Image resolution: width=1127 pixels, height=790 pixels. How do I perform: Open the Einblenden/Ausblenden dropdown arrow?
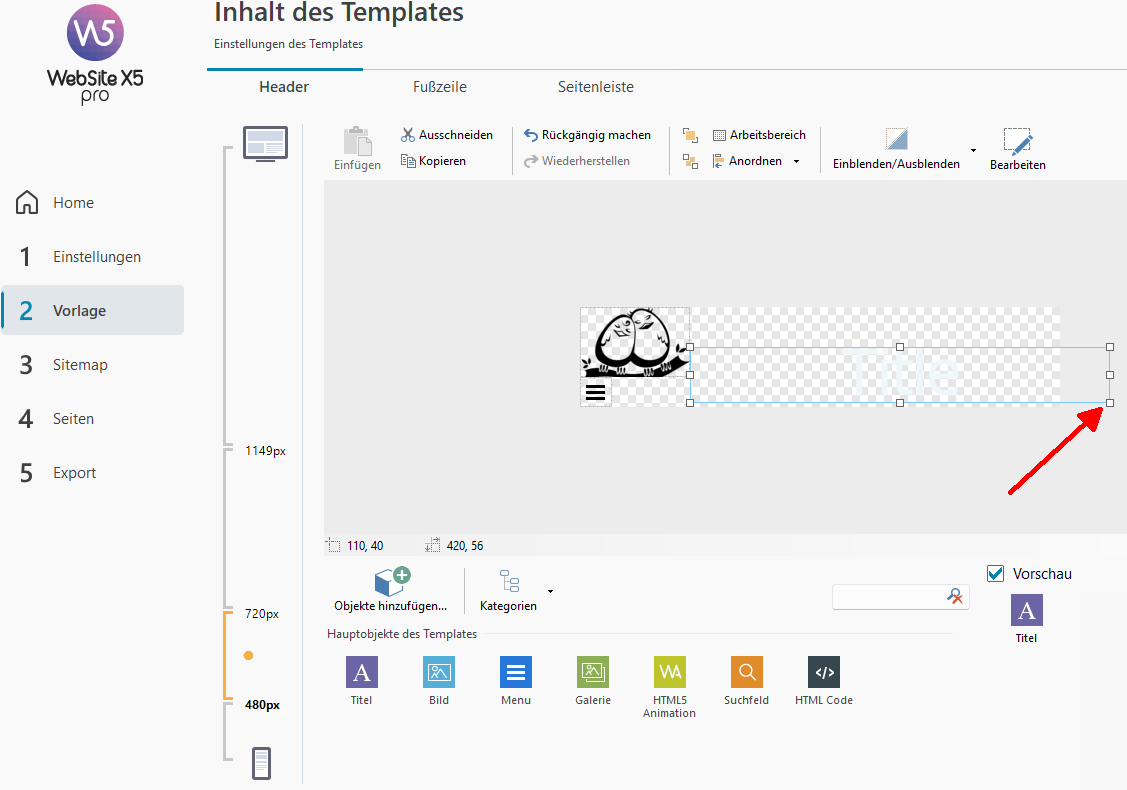(x=973, y=151)
